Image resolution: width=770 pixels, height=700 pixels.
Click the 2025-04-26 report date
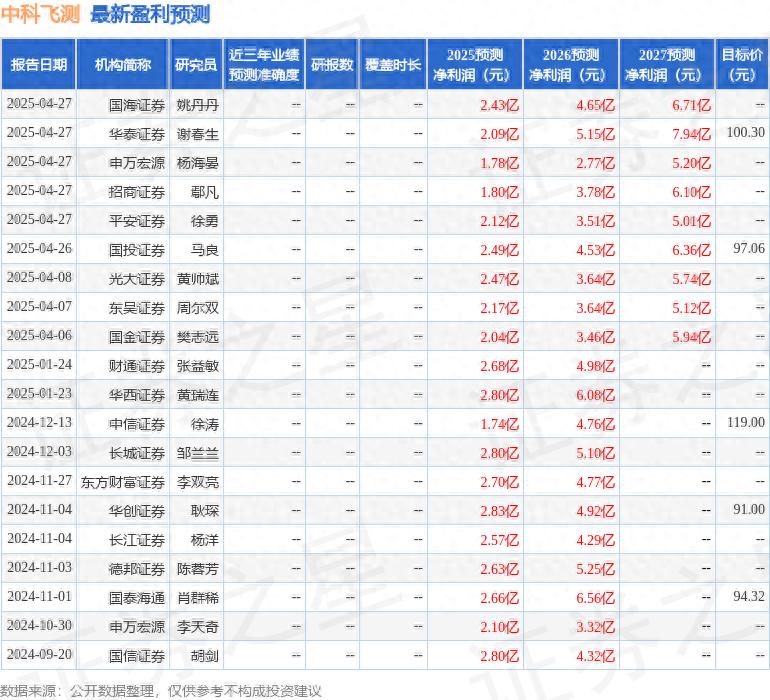[x=39, y=248]
